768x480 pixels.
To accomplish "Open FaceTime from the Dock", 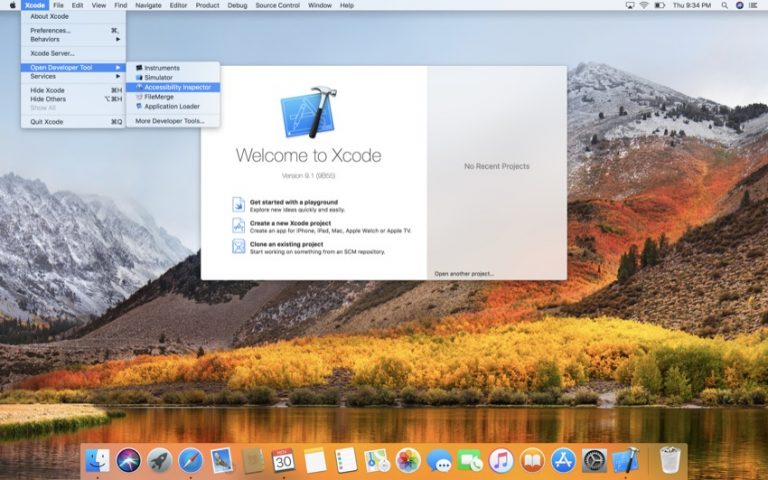I will [470, 461].
